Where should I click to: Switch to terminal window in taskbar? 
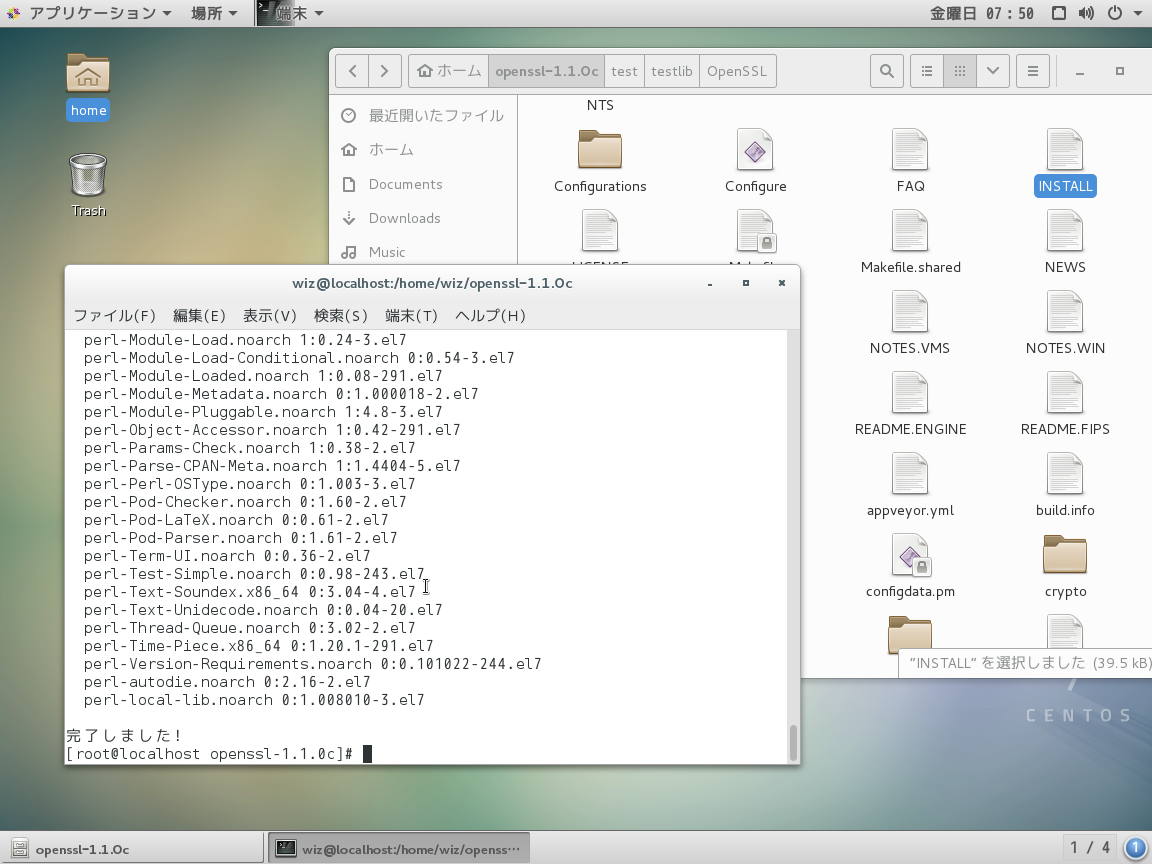point(399,849)
